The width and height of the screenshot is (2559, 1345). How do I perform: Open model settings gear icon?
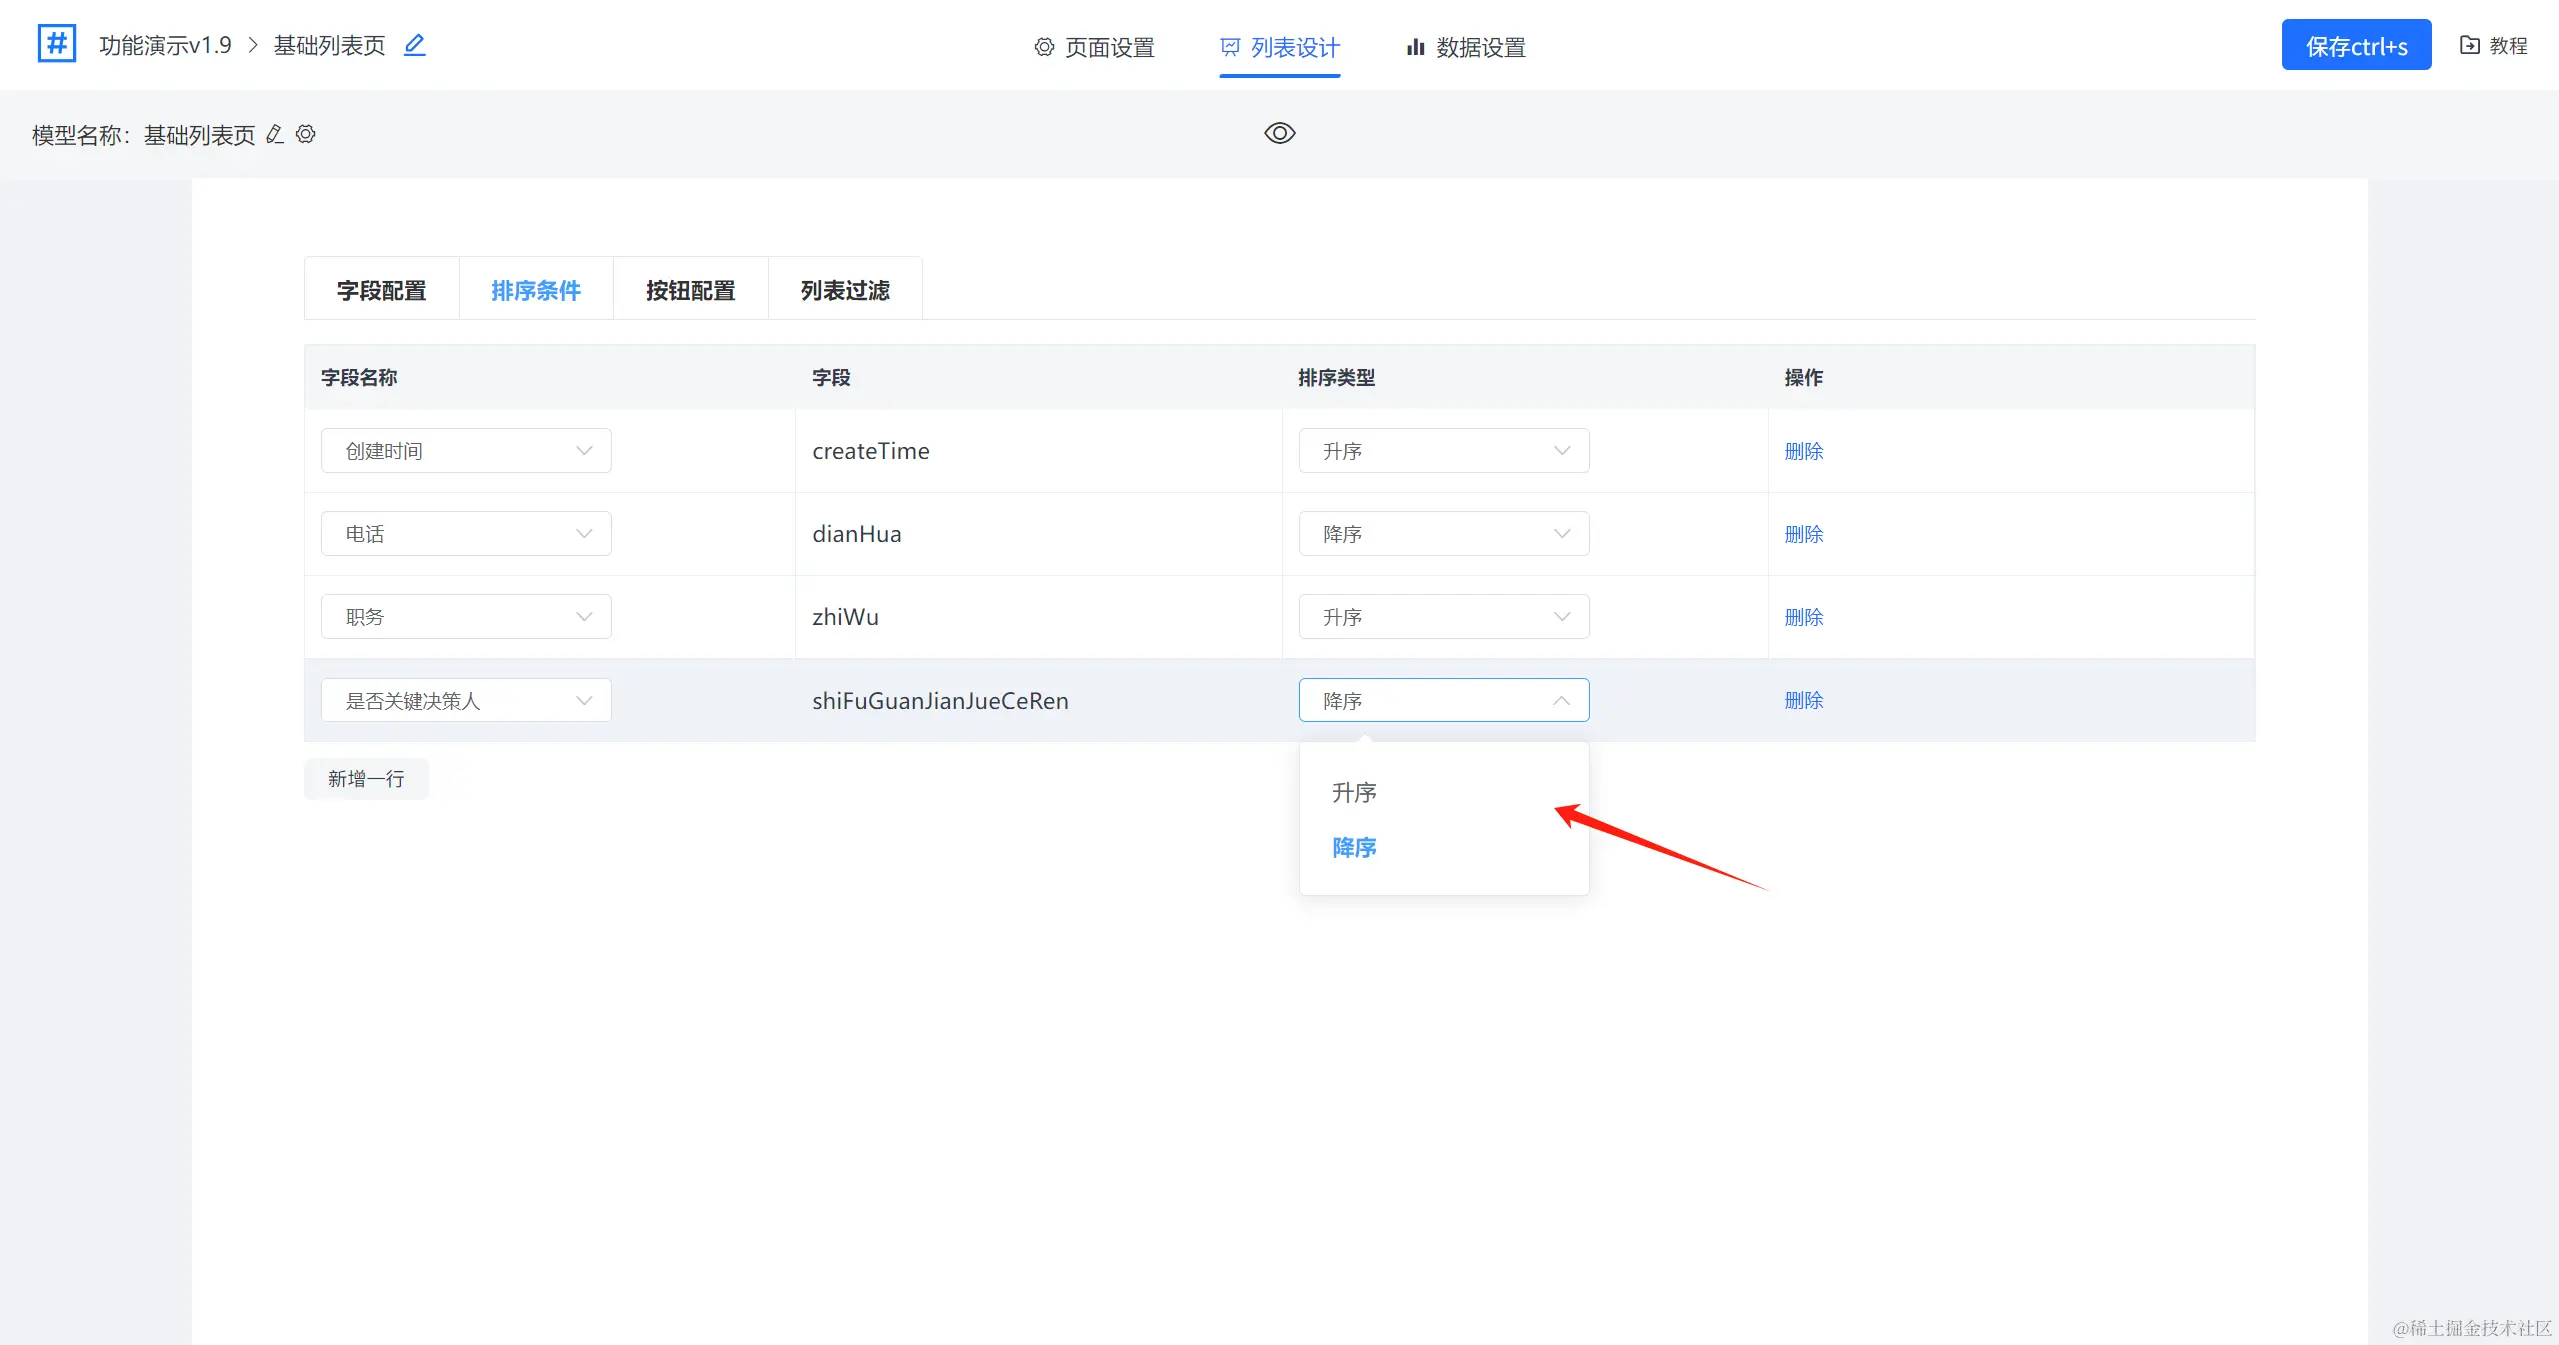[x=306, y=134]
